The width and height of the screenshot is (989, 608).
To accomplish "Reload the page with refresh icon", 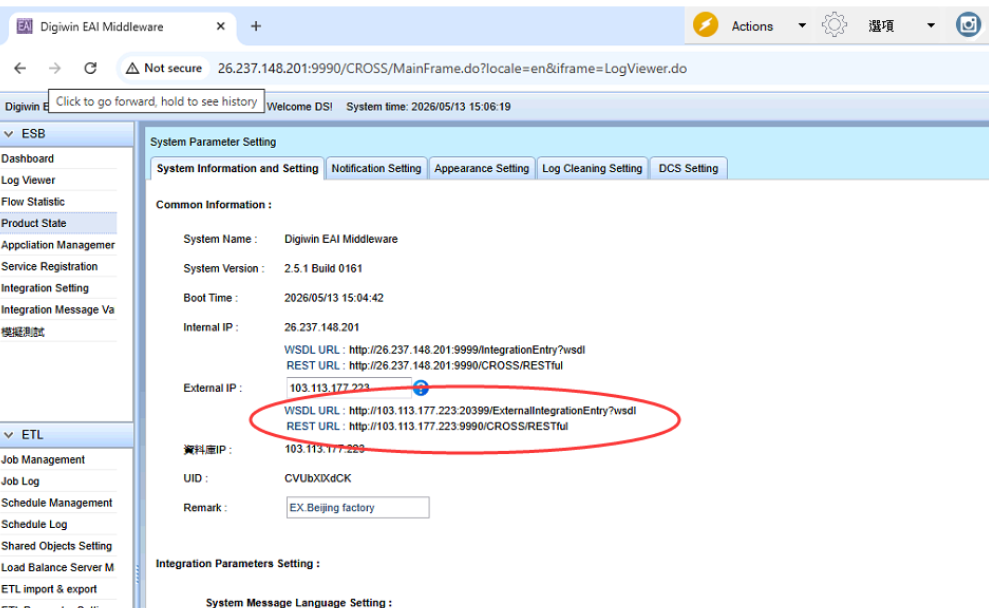I will point(90,68).
